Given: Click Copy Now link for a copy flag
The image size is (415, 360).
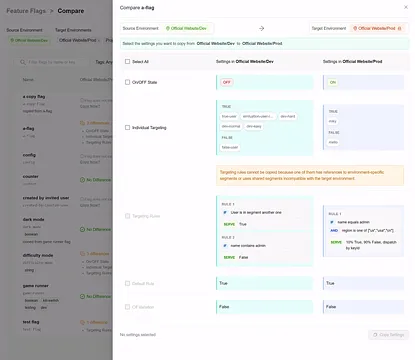Looking at the screenshot, I should 90,106.
